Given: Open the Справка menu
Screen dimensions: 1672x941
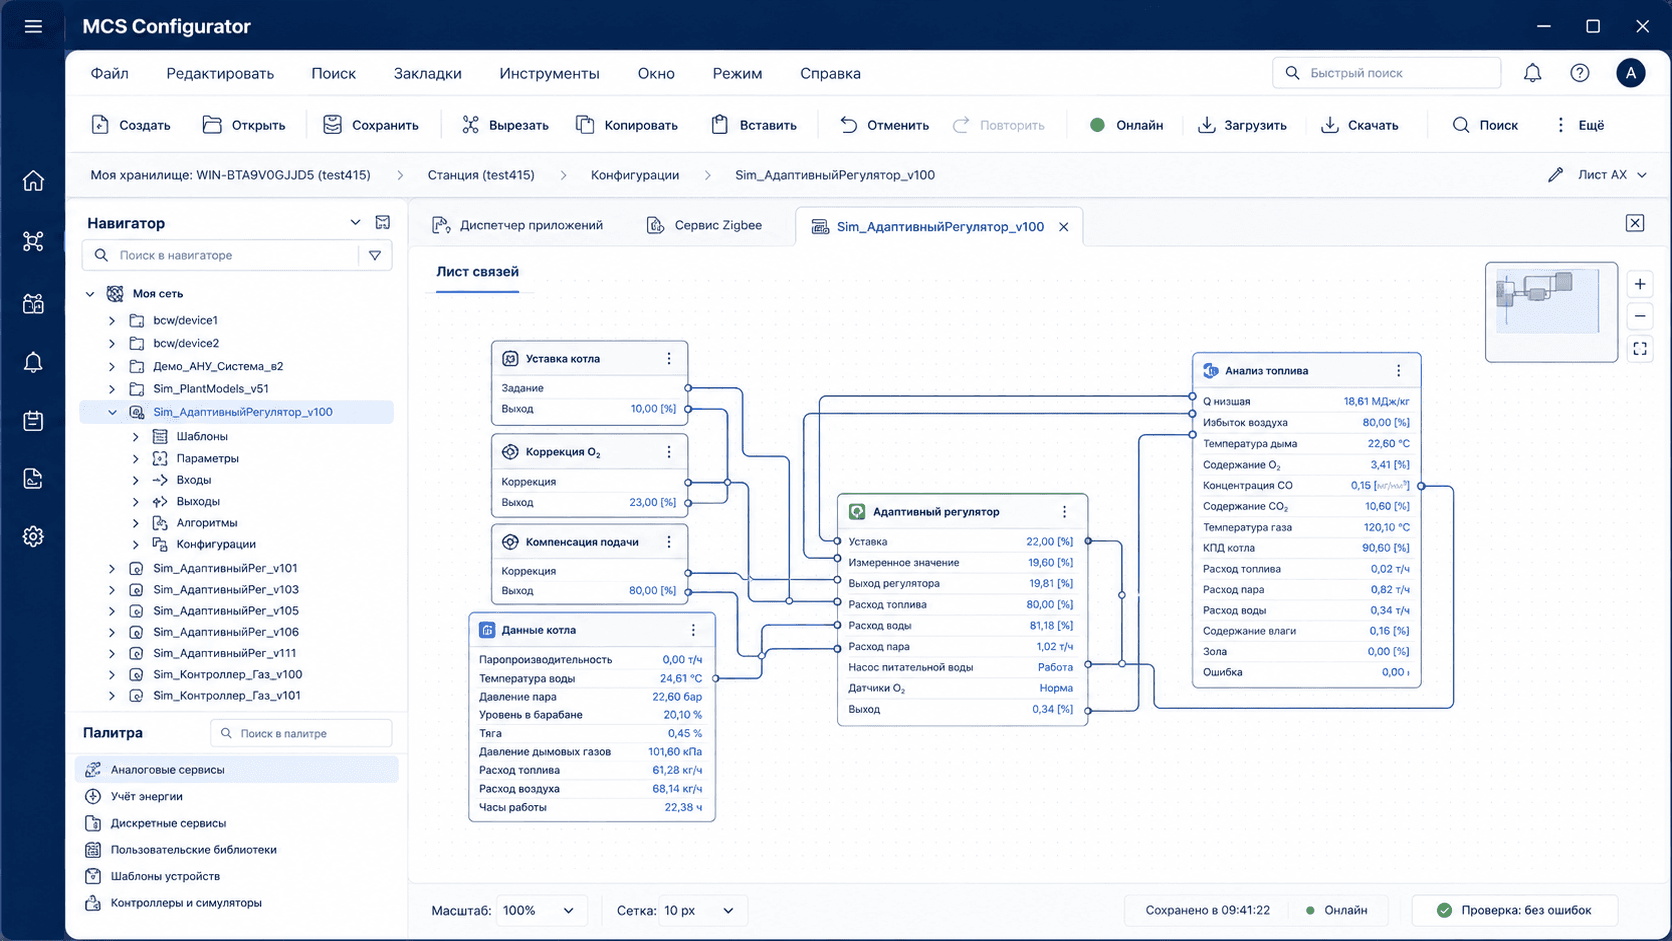Looking at the screenshot, I should pyautogui.click(x=830, y=73).
